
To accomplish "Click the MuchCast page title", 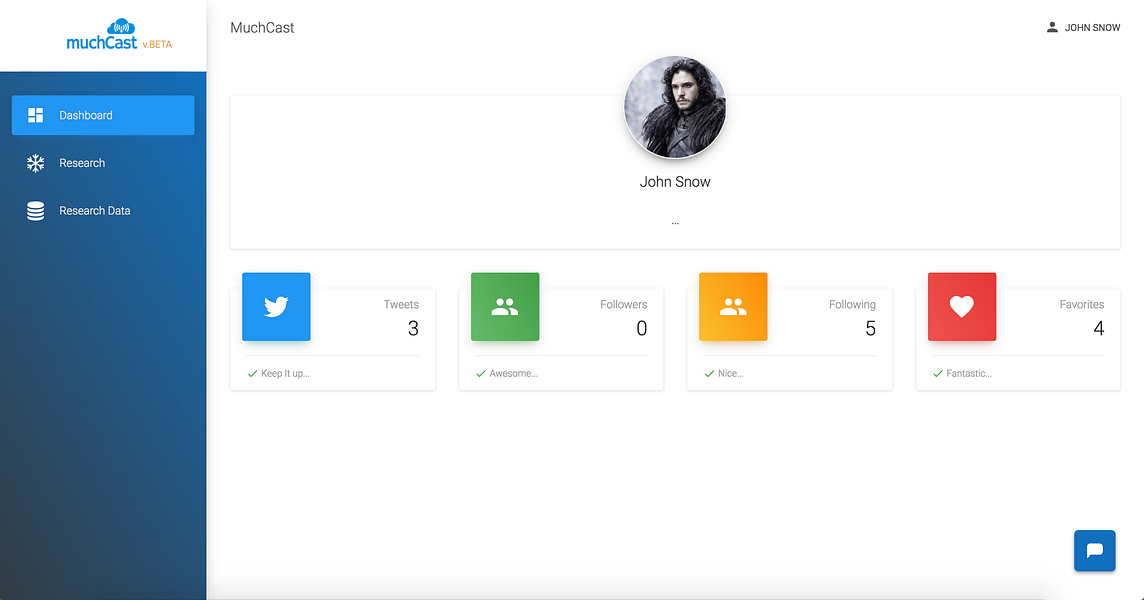I will [262, 28].
